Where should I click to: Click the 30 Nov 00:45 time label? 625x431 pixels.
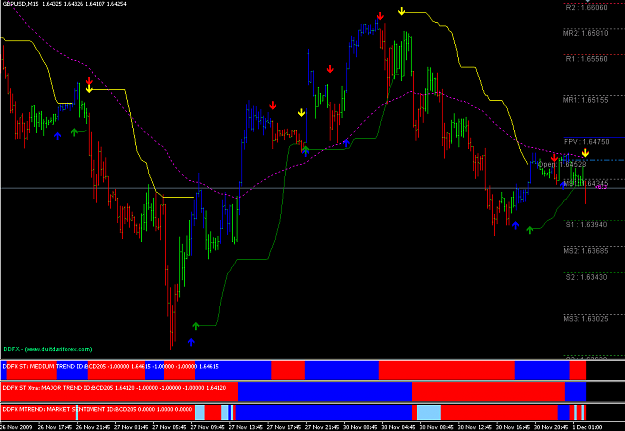tap(361, 427)
